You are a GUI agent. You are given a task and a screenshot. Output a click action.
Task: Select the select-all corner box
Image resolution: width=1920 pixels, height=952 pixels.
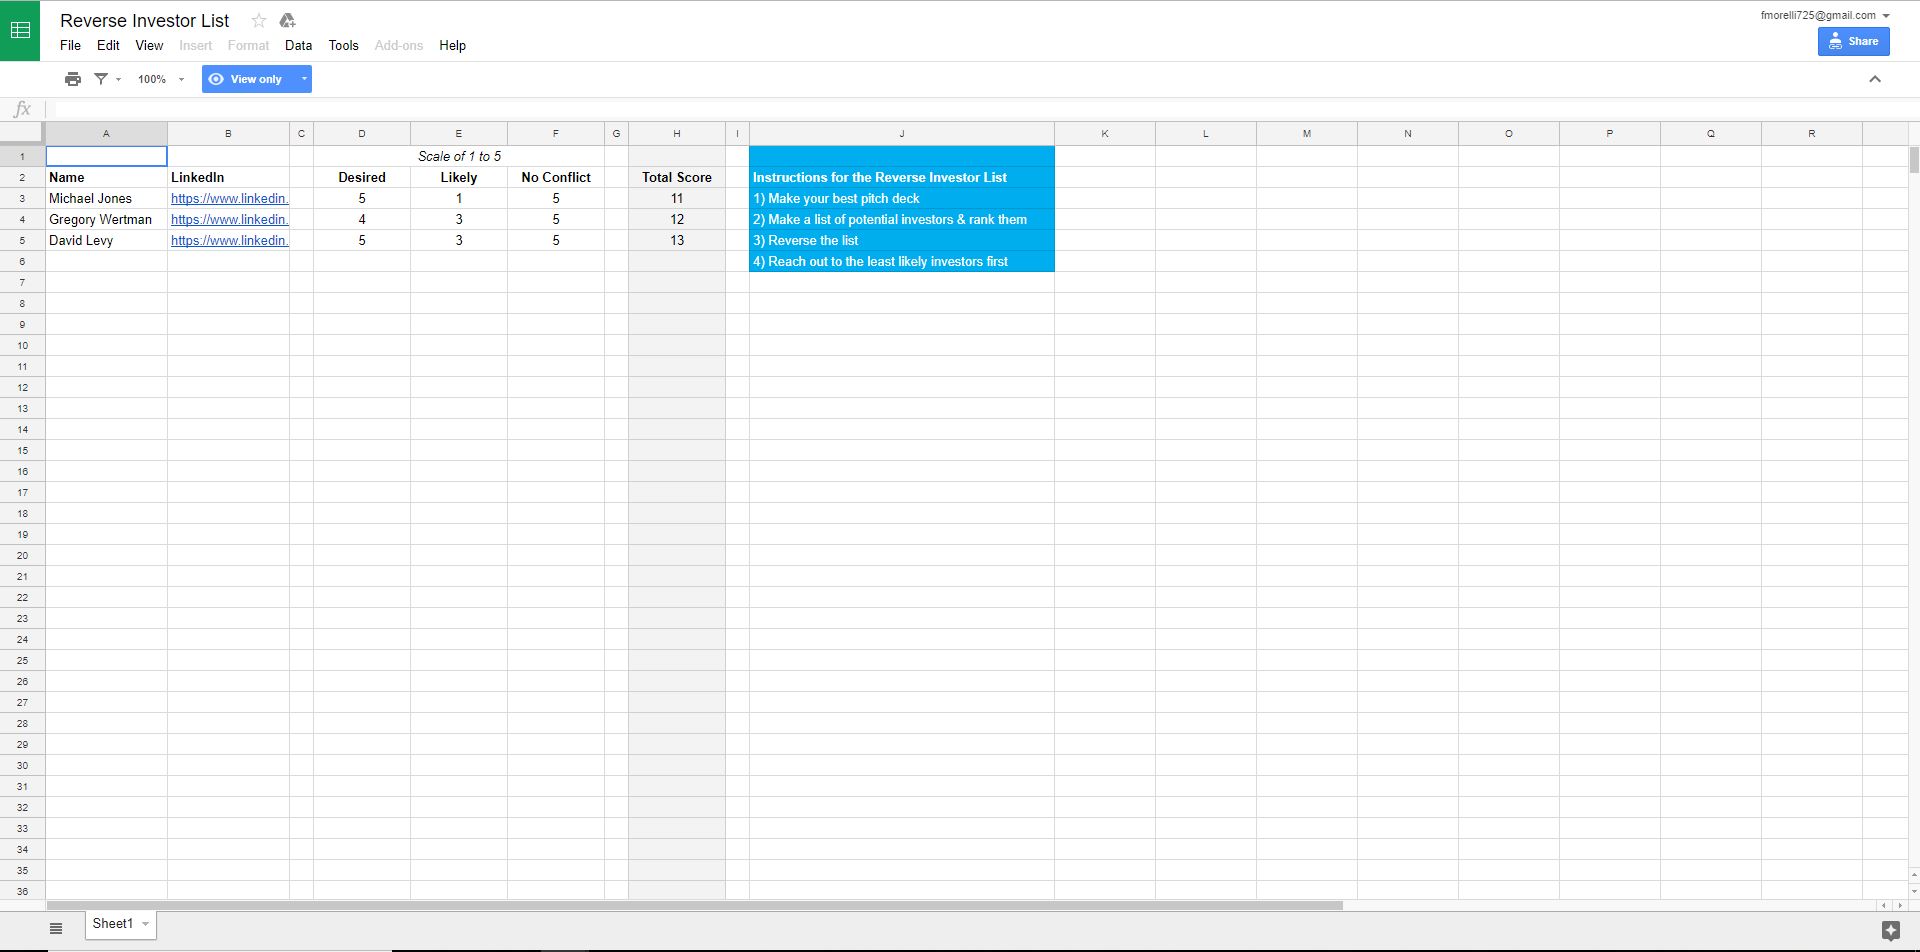22,133
